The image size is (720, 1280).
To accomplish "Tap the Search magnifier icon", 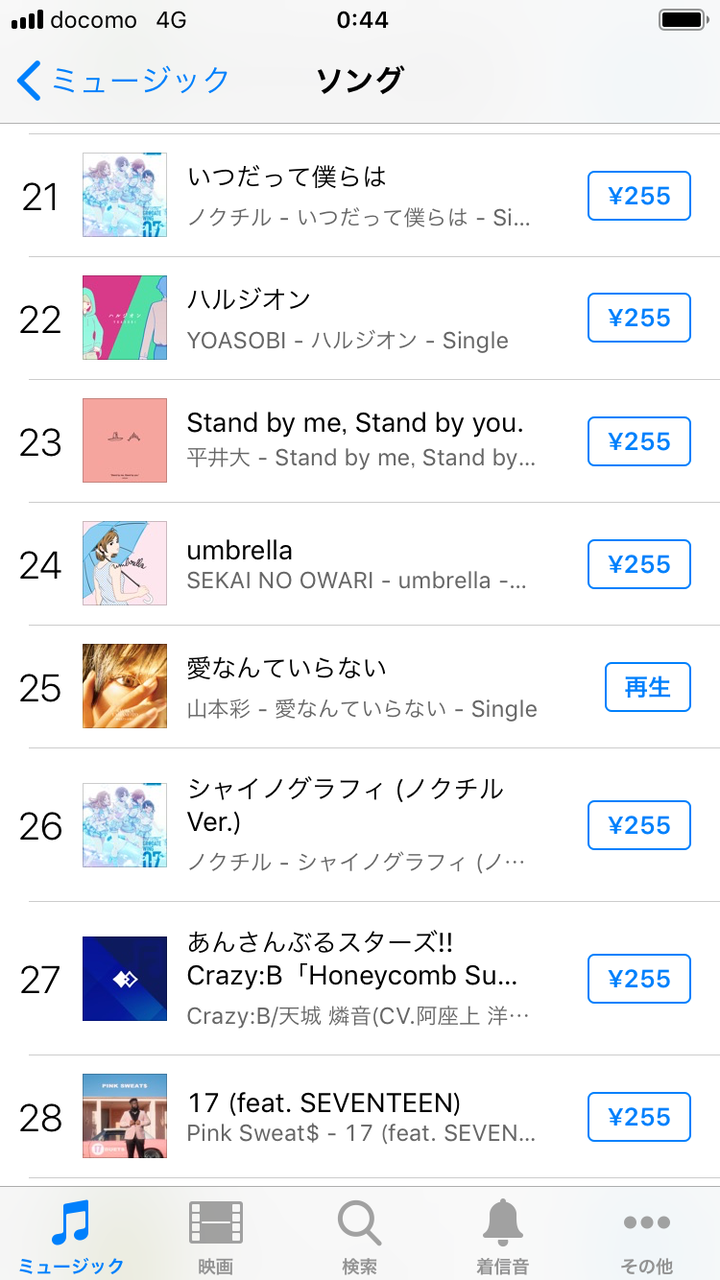I will pos(359,1222).
